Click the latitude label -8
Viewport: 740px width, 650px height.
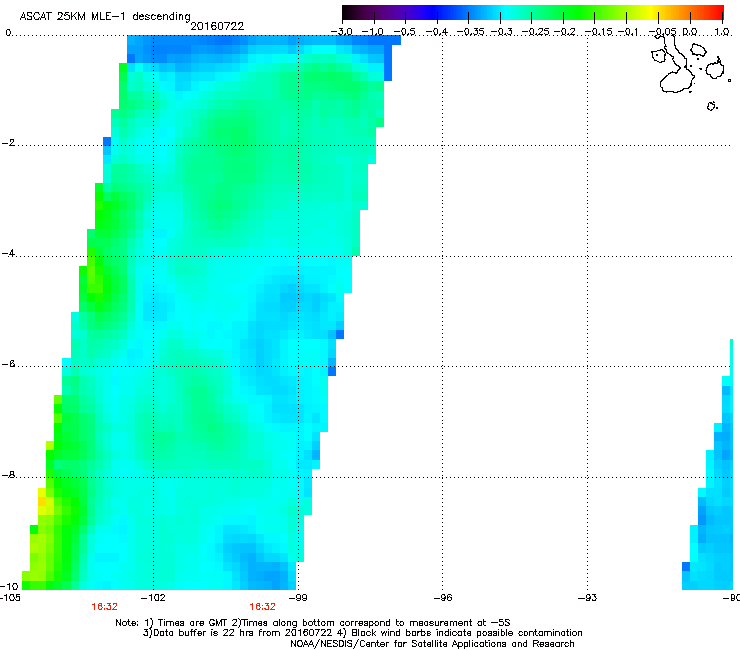8,475
